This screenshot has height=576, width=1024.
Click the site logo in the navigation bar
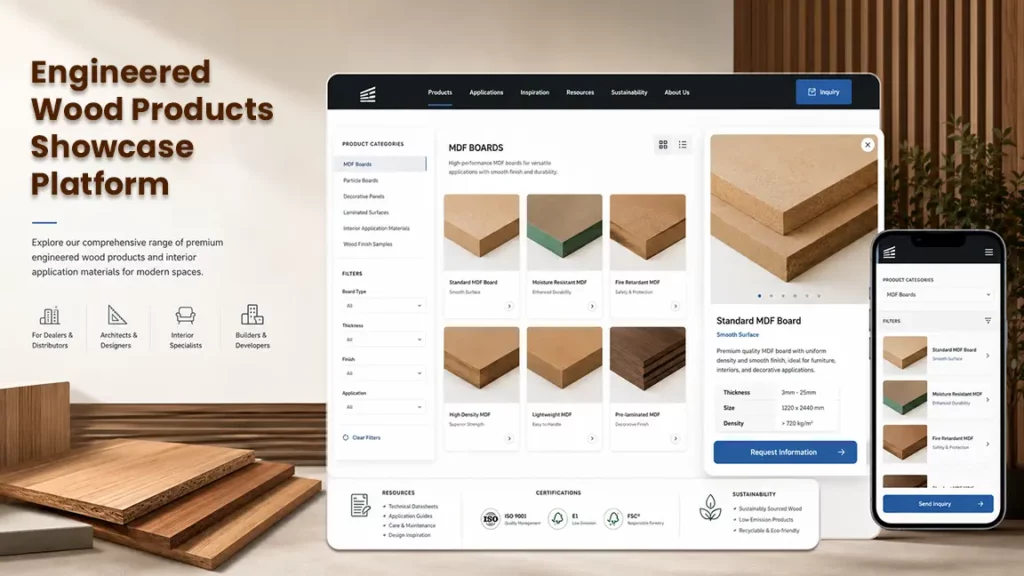coord(368,94)
